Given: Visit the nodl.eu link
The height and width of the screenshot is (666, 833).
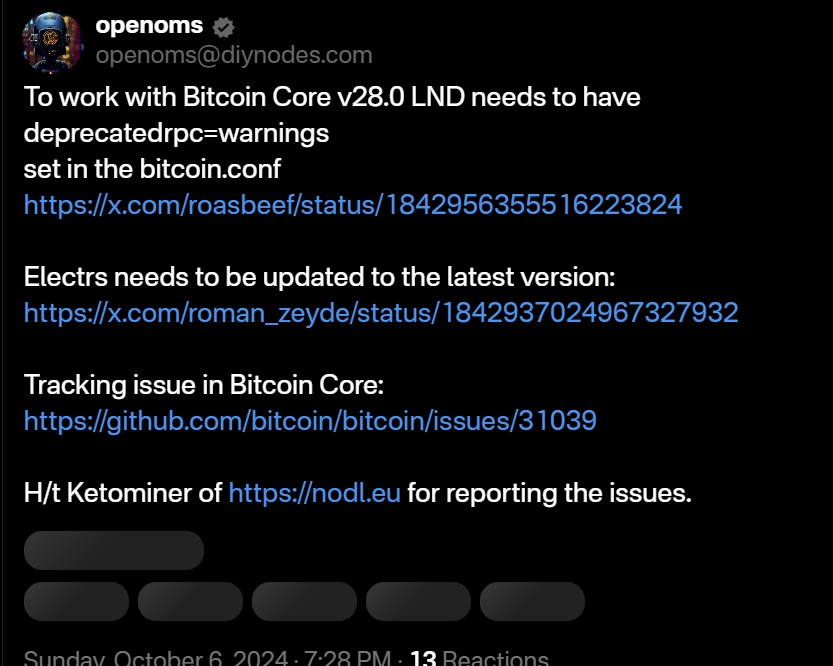Looking at the screenshot, I should 314,493.
